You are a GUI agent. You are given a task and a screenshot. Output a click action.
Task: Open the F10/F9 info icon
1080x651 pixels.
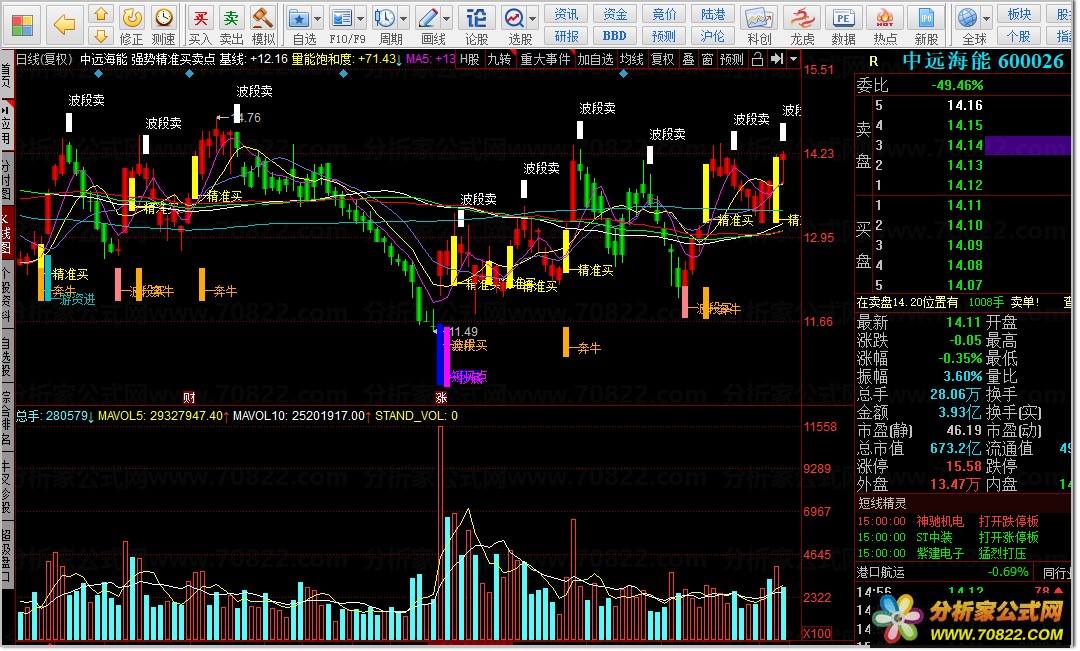pos(341,18)
